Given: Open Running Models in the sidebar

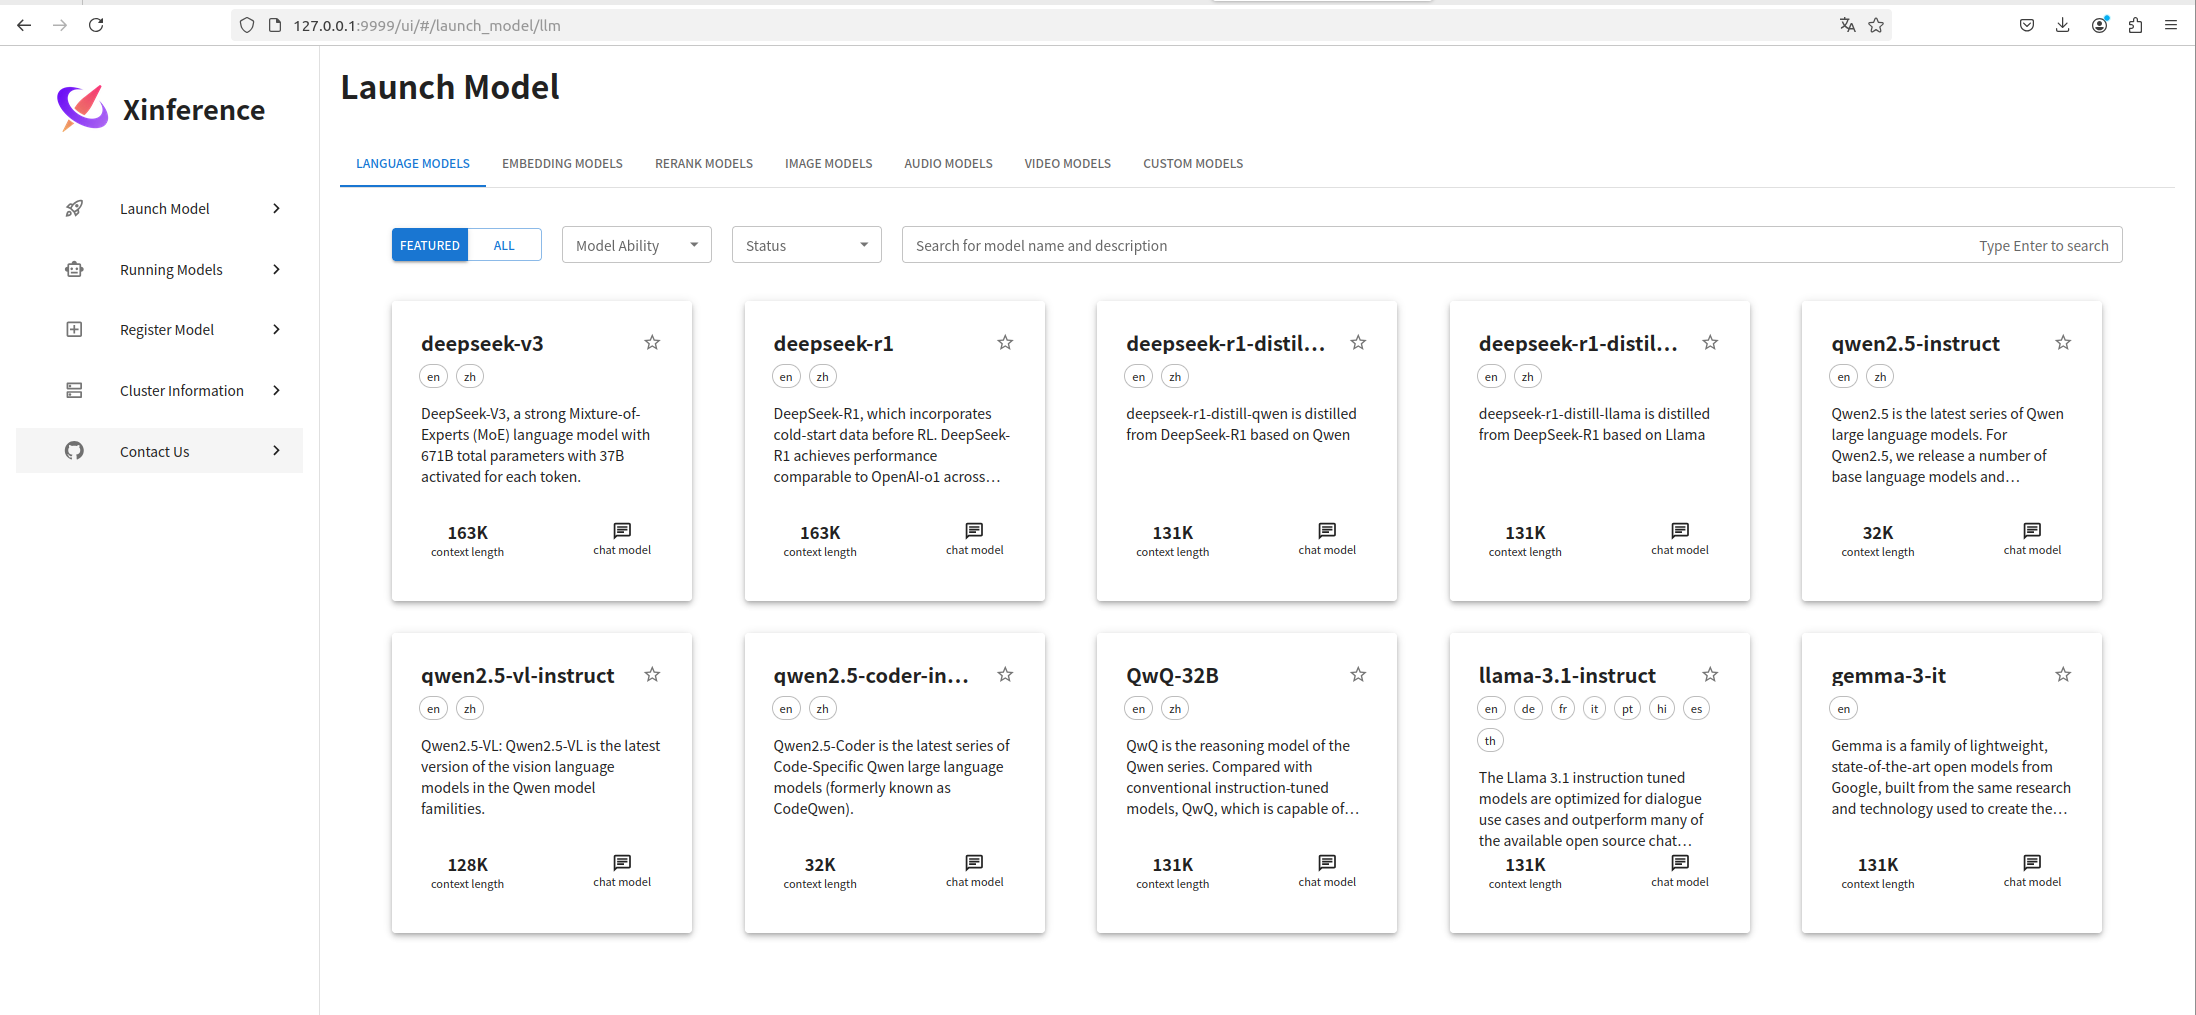Looking at the screenshot, I should click(x=160, y=269).
